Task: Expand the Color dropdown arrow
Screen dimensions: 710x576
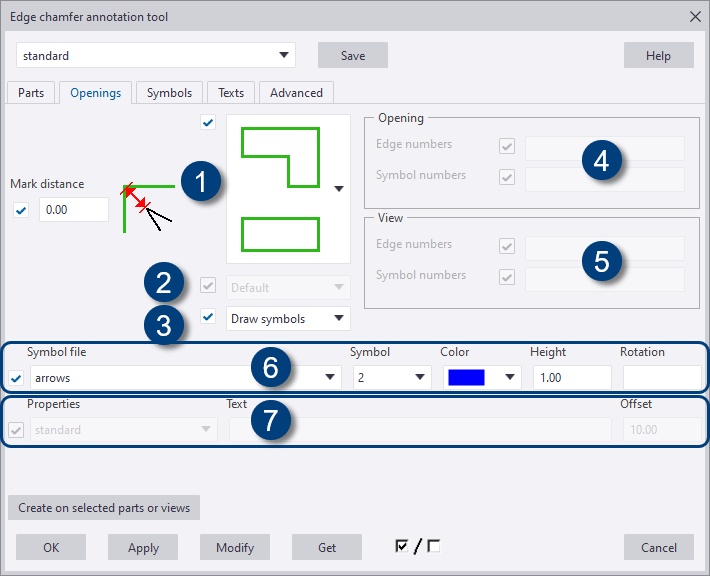Action: [510, 377]
